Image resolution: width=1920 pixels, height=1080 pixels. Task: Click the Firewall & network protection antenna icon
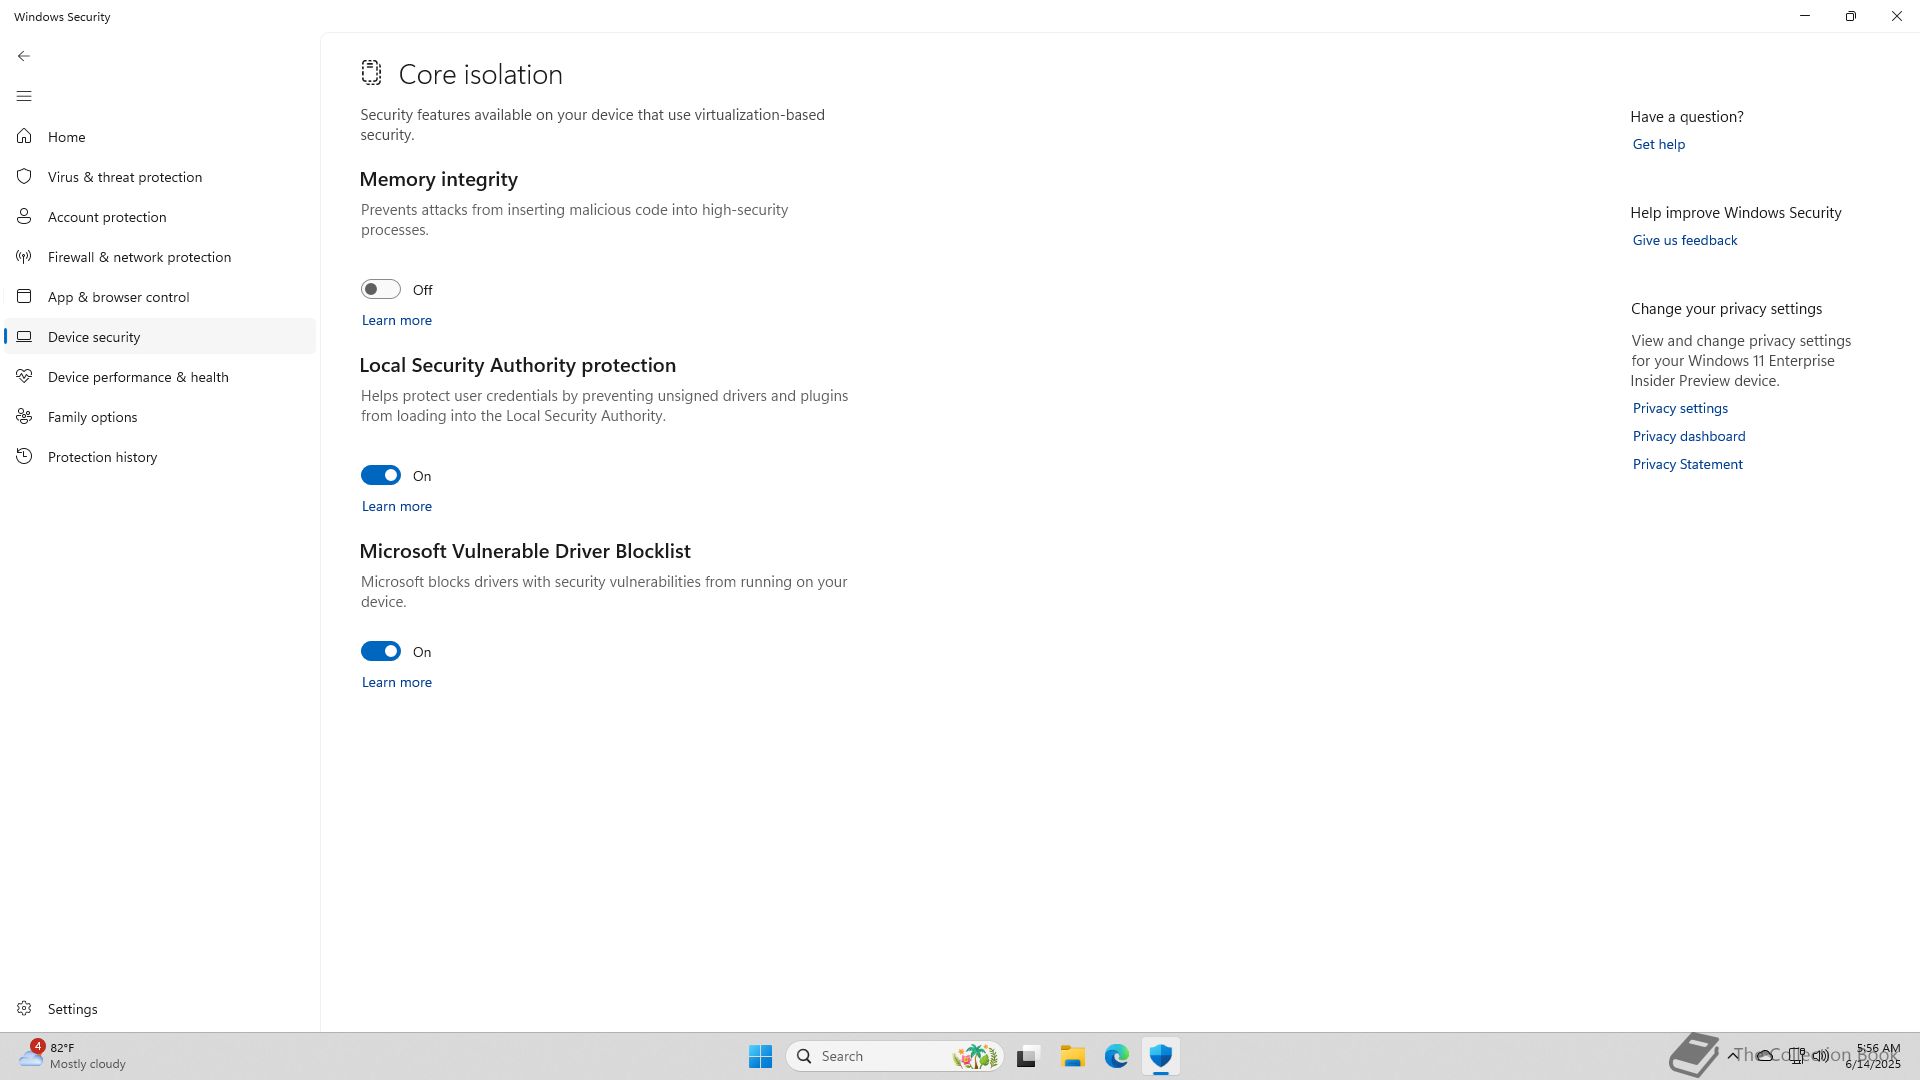pos(24,256)
